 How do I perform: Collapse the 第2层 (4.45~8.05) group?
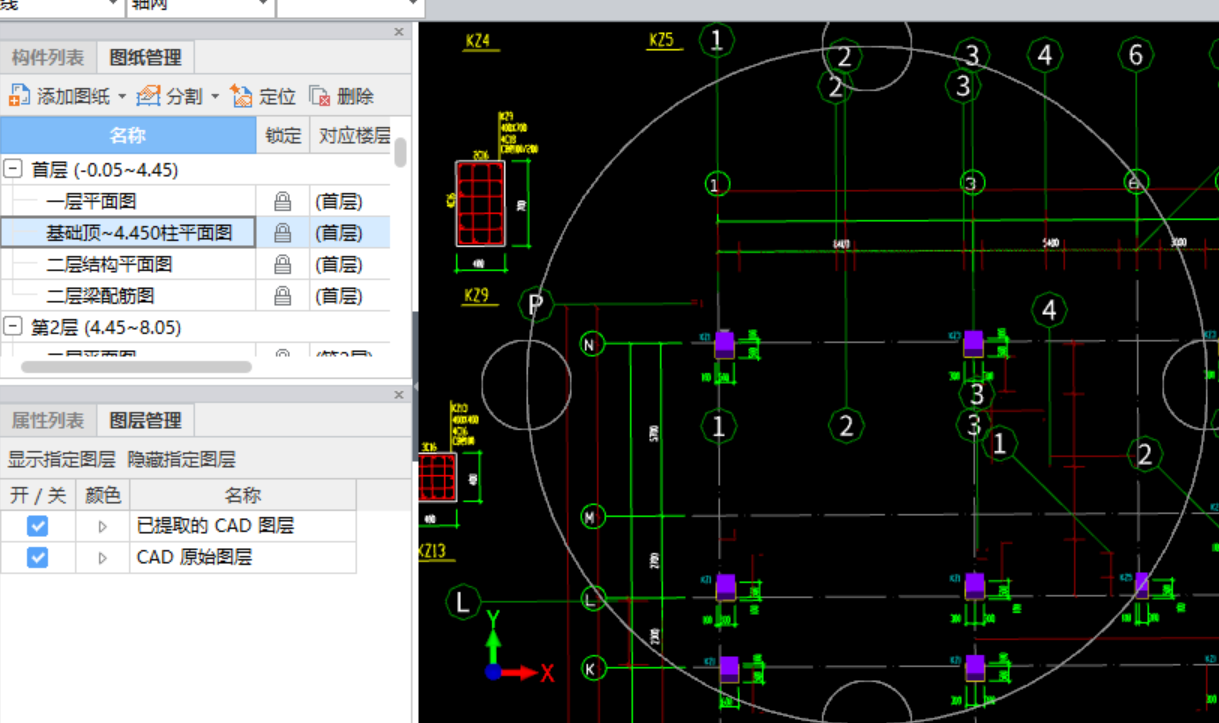pyautogui.click(x=13, y=327)
